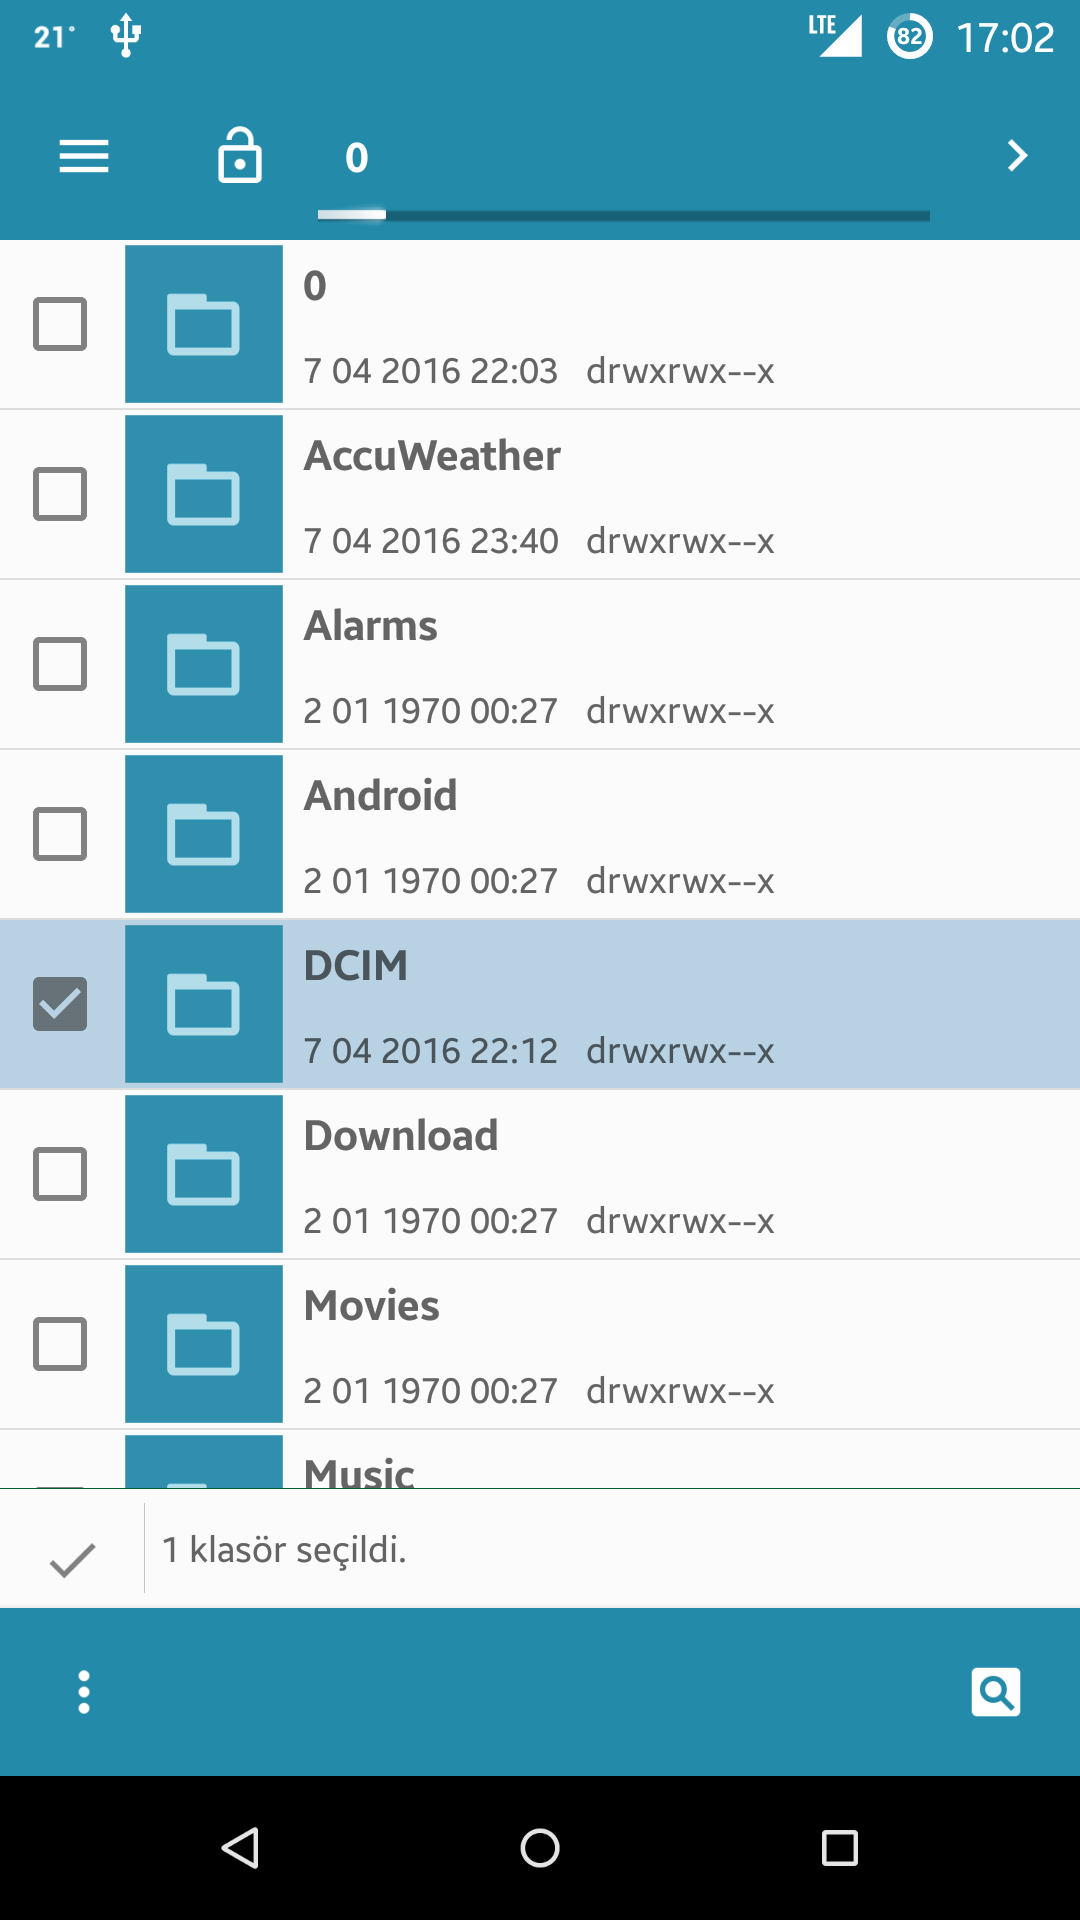Tap the Movies folder icon

204,1344
